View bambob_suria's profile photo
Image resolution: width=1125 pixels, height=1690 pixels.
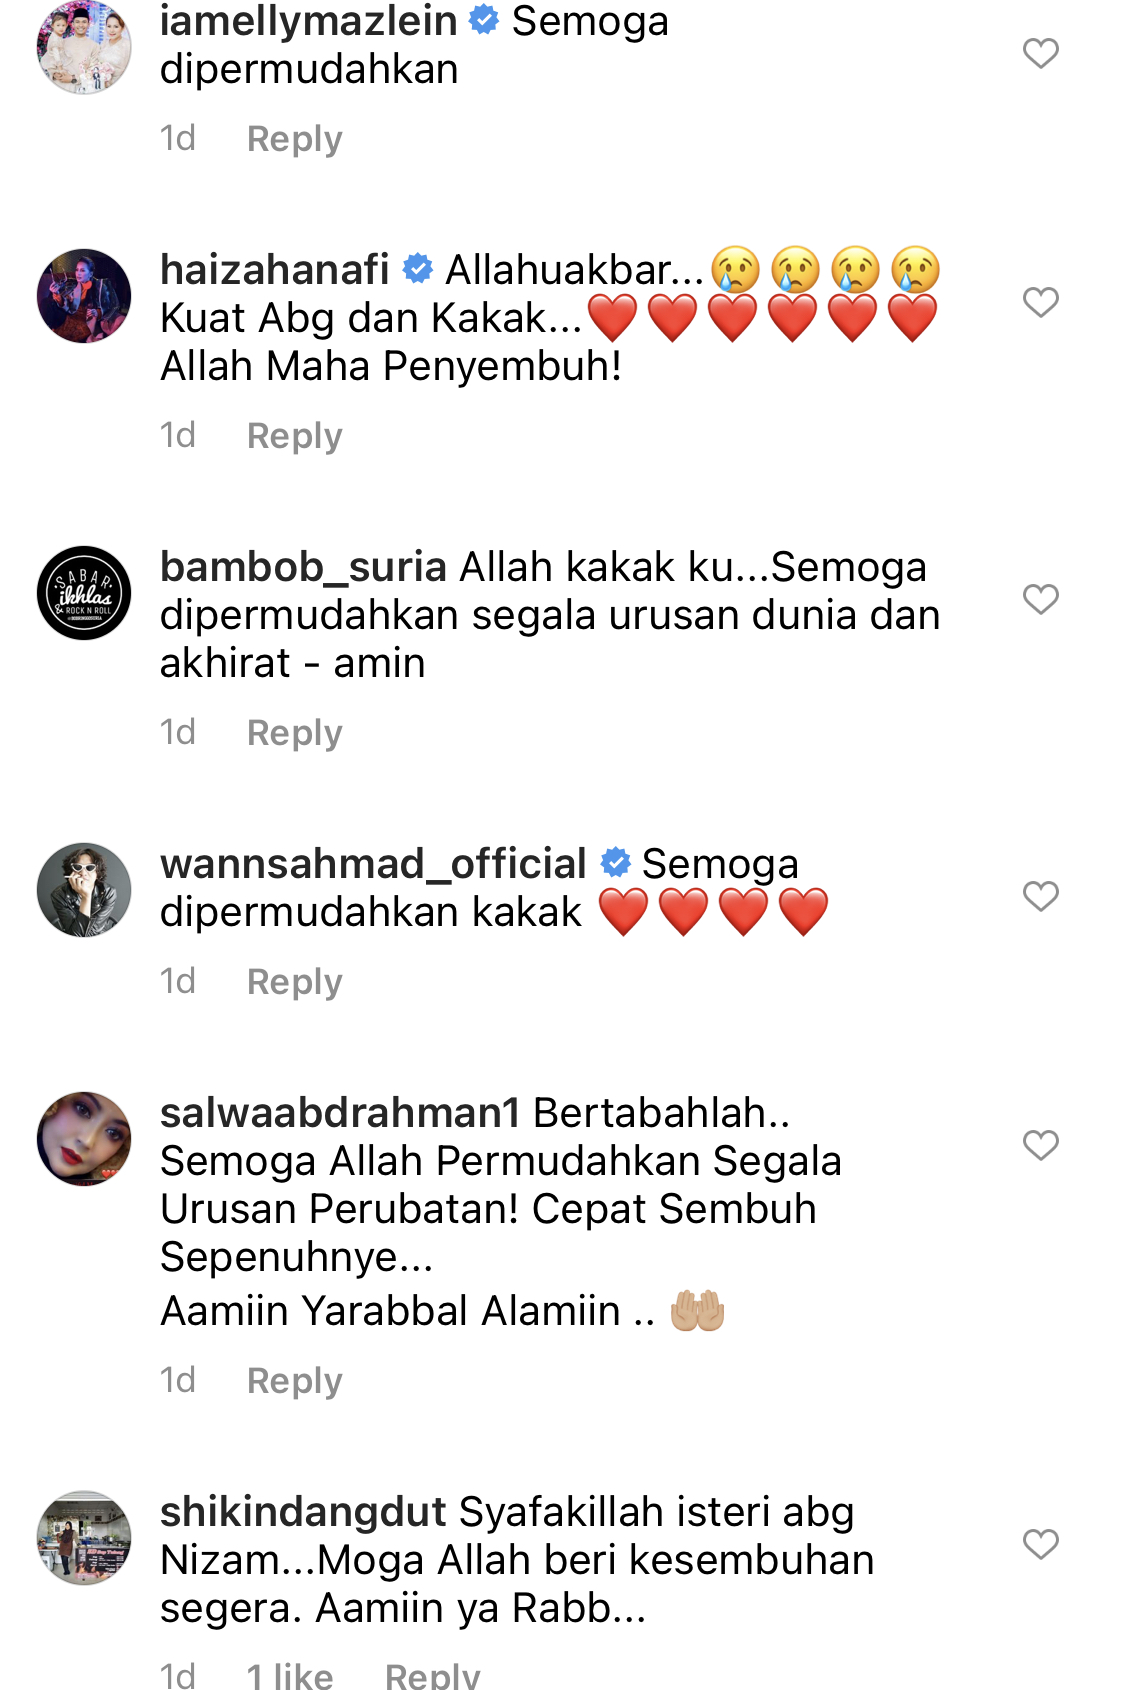click(x=84, y=593)
